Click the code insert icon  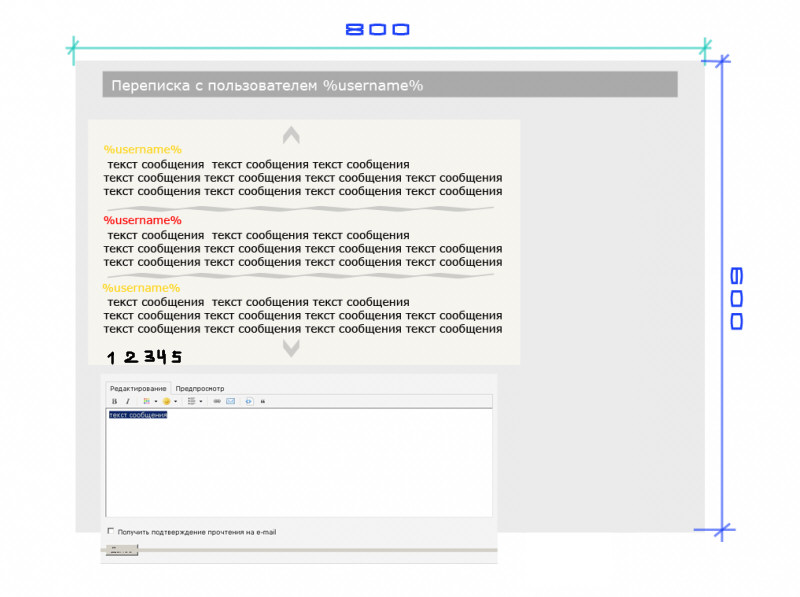[249, 401]
